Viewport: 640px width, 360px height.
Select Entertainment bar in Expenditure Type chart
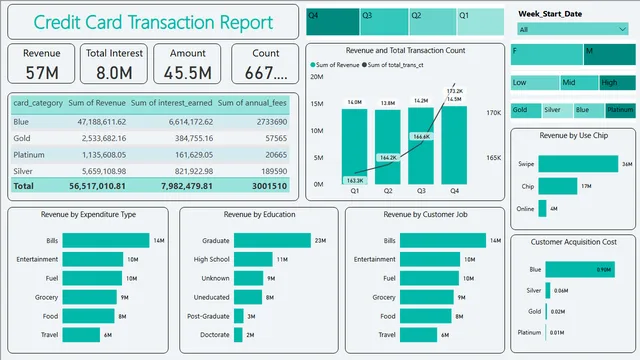coord(93,259)
